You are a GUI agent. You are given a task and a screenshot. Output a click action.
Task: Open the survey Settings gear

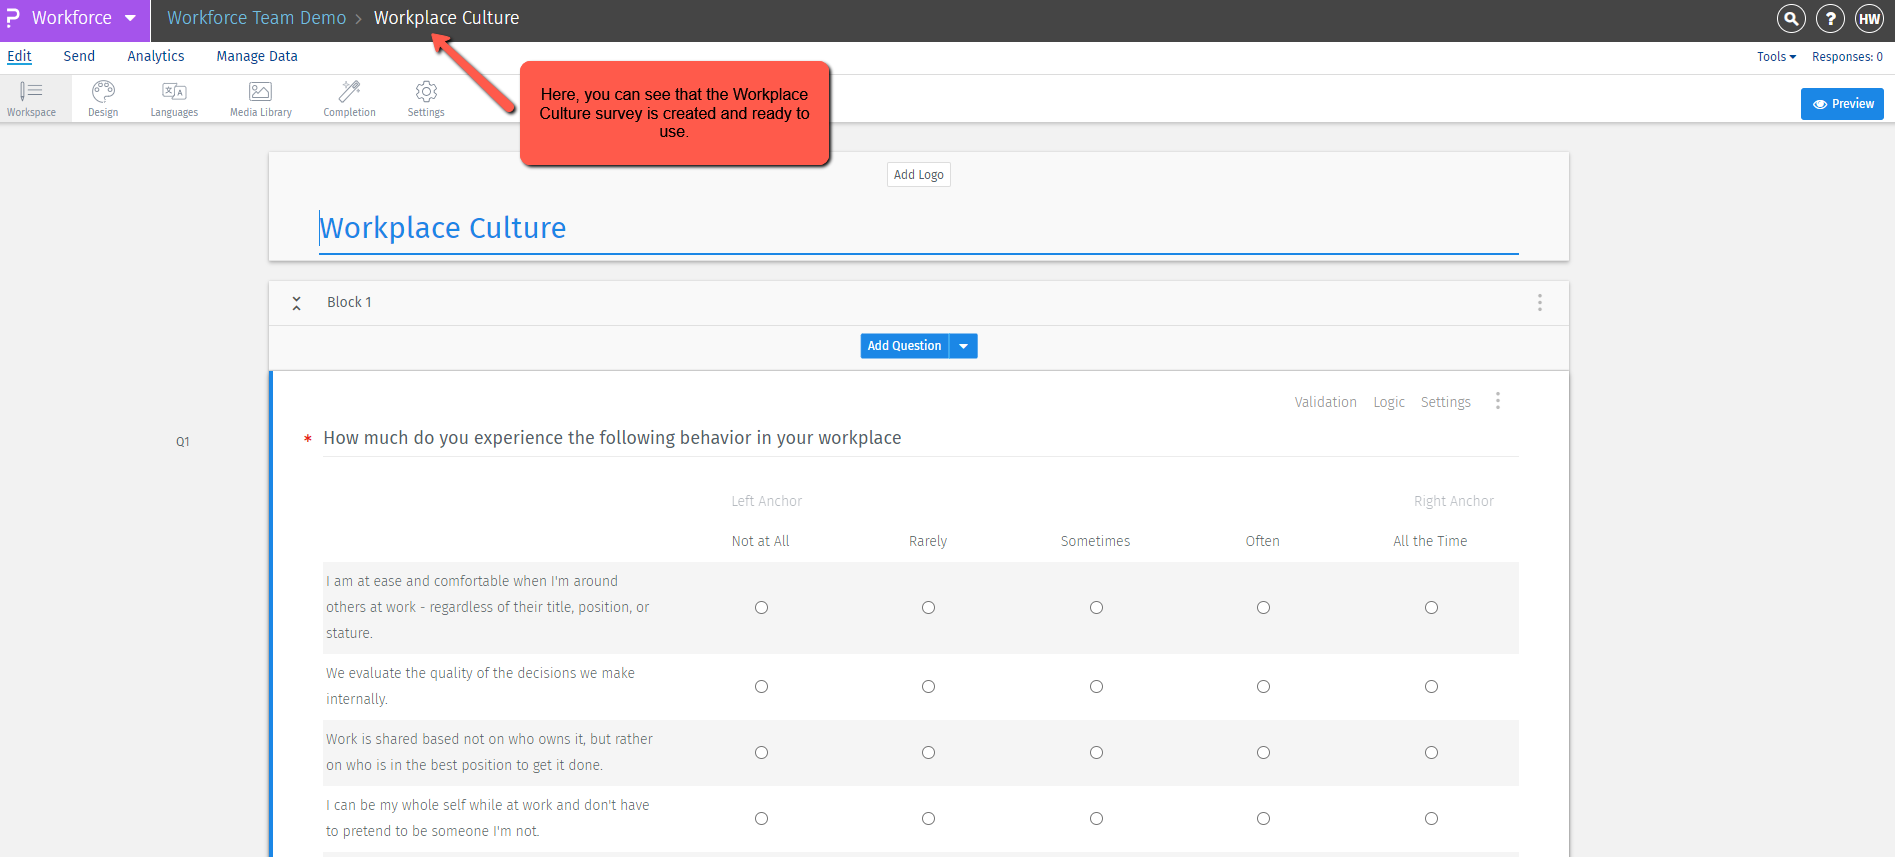426,98
